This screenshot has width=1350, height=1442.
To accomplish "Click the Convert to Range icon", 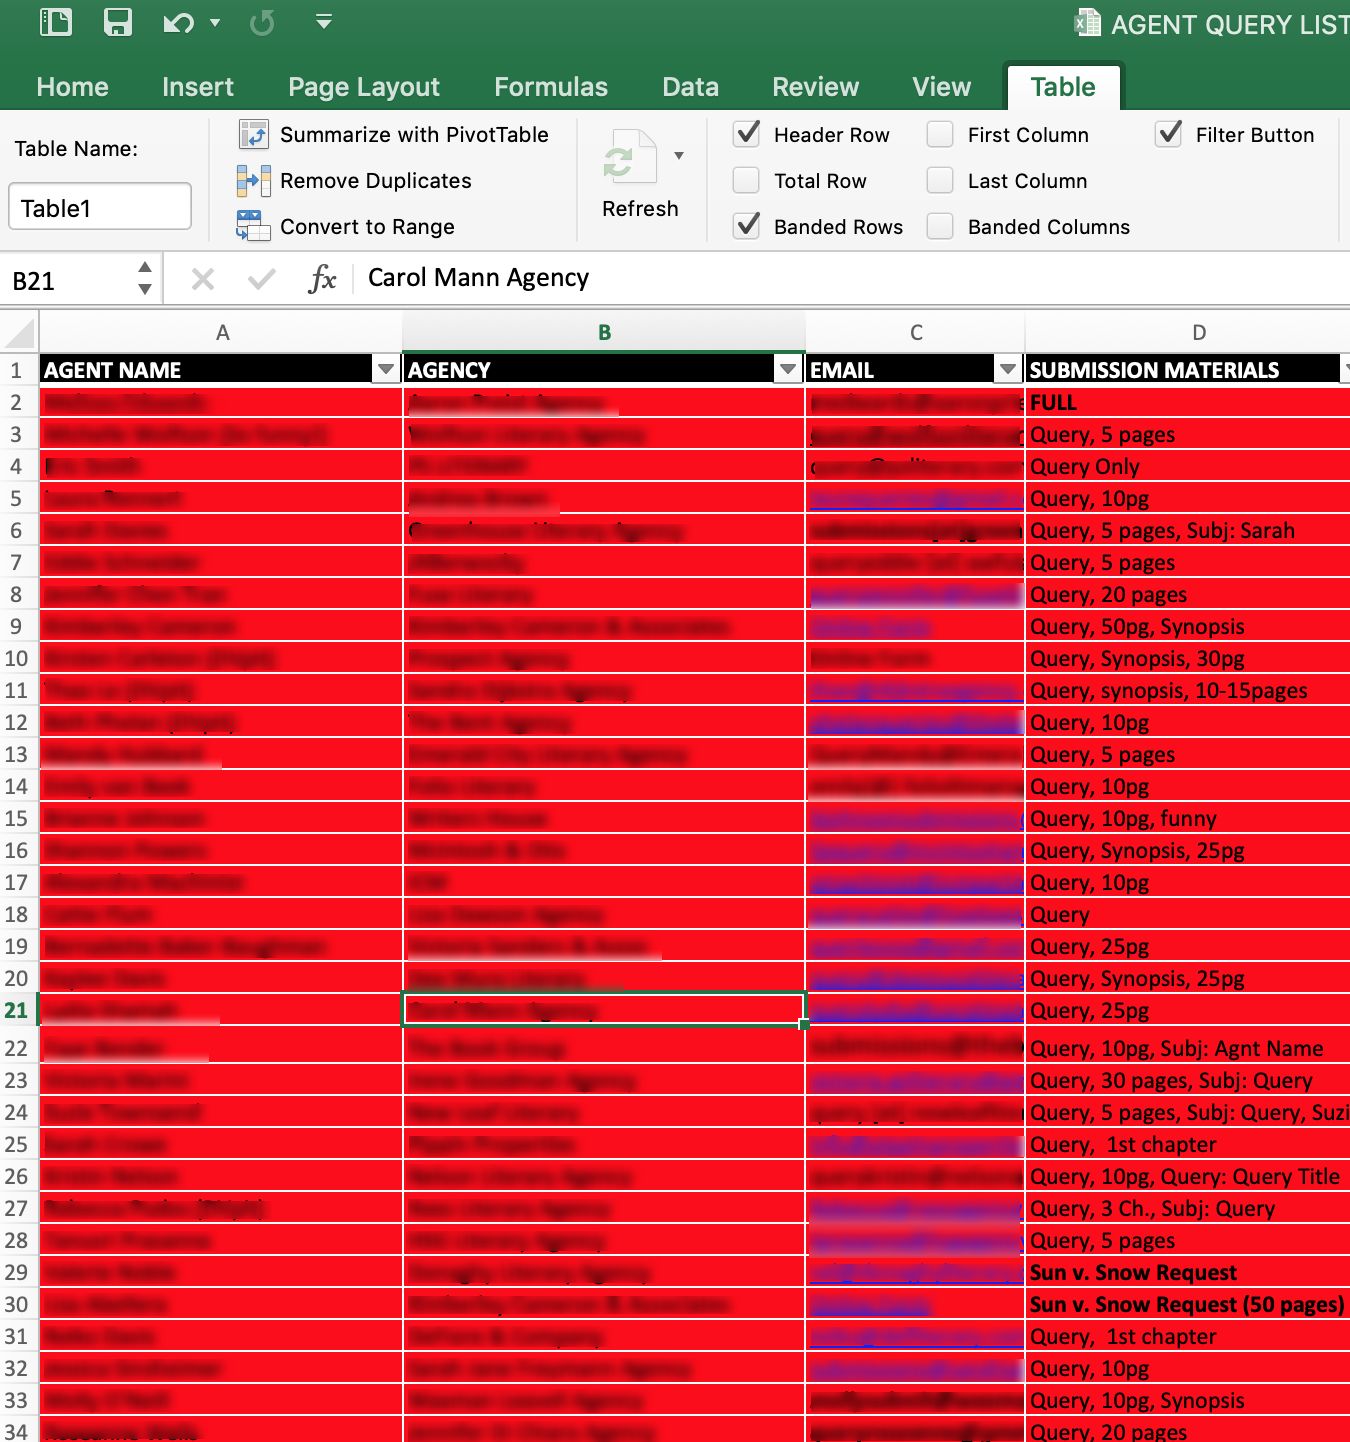I will (254, 226).
